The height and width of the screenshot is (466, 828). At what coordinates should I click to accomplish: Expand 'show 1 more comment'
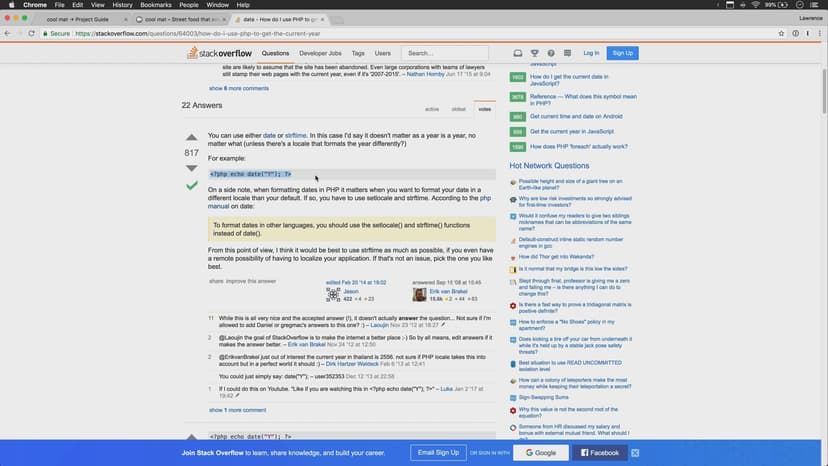pos(237,410)
